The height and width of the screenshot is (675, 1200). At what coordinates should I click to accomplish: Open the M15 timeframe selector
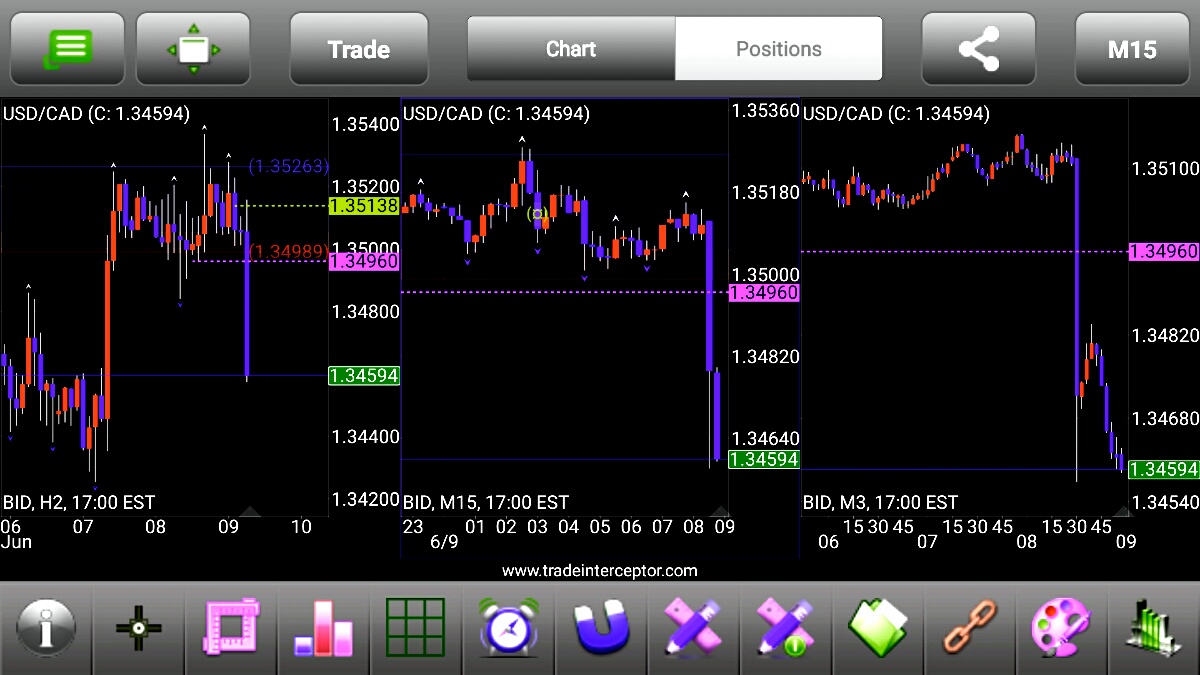1132,48
